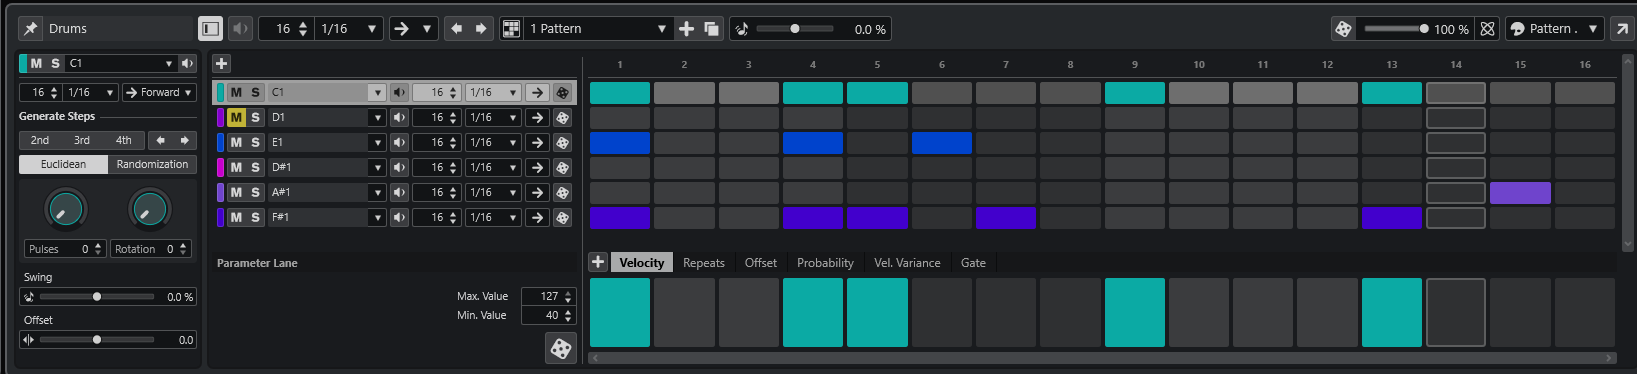
Task: Open the A#1 lane step resolution 1/16 dropdown
Action: coord(493,192)
